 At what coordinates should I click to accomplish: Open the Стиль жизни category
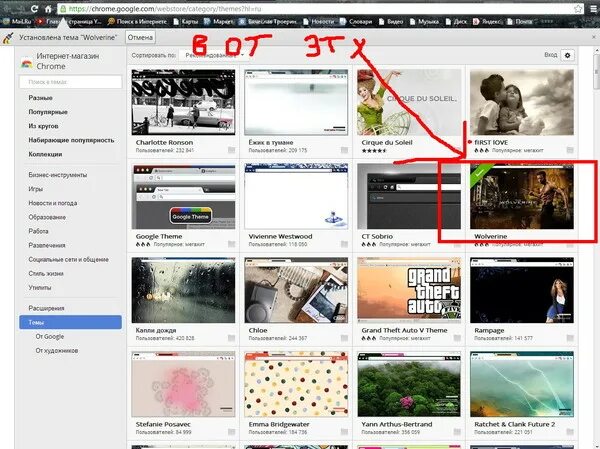[x=46, y=274]
